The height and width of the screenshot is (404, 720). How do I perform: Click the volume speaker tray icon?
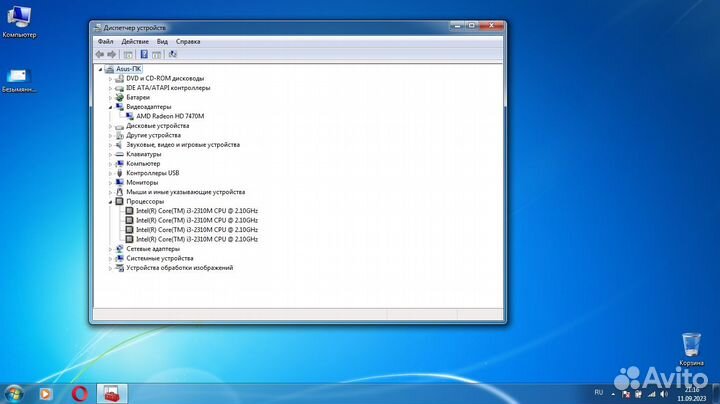664,394
